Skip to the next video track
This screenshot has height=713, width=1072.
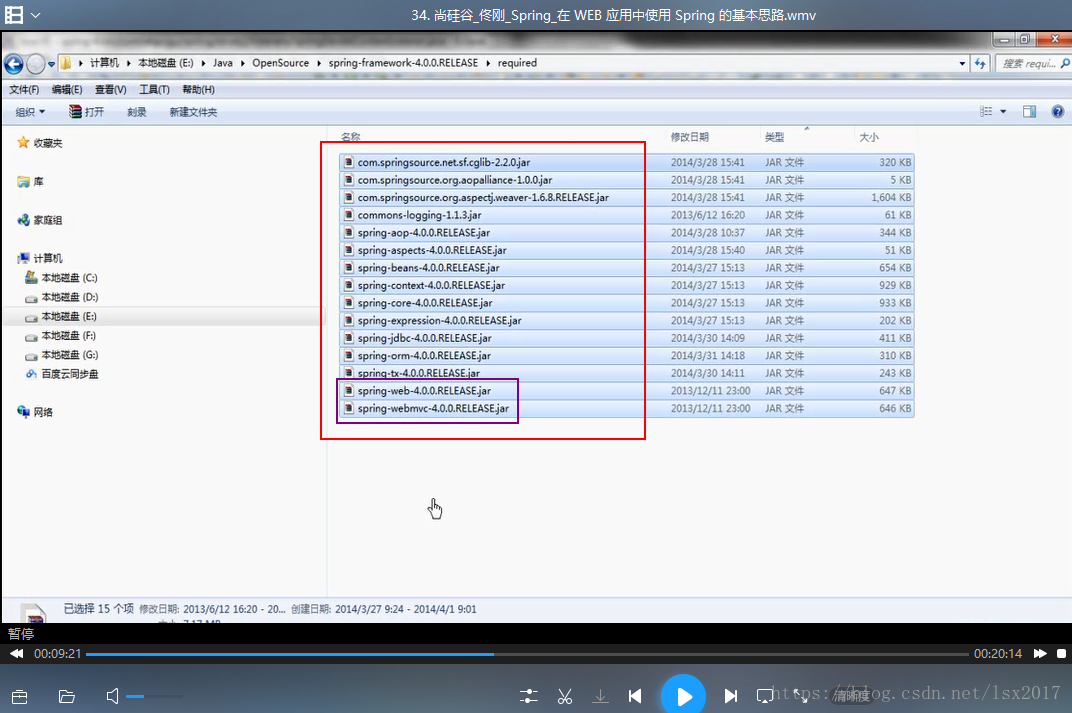[x=730, y=696]
